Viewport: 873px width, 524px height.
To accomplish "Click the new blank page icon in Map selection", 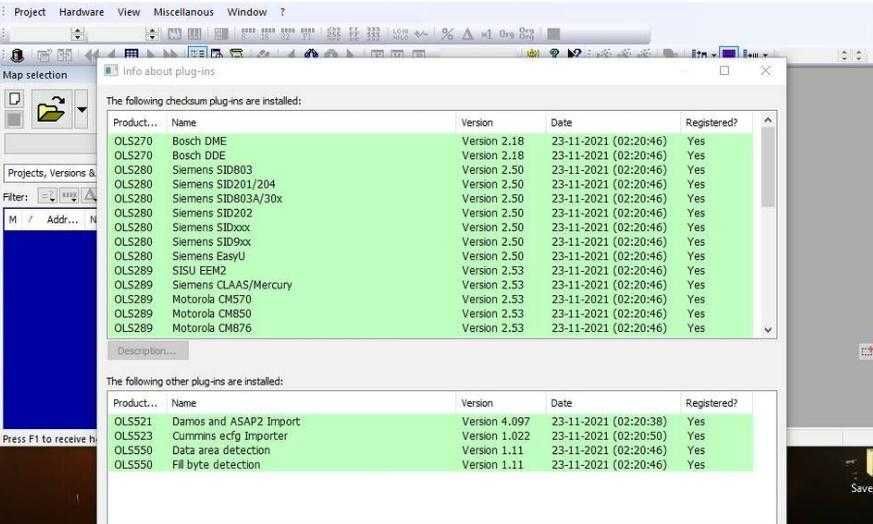I will (x=14, y=99).
